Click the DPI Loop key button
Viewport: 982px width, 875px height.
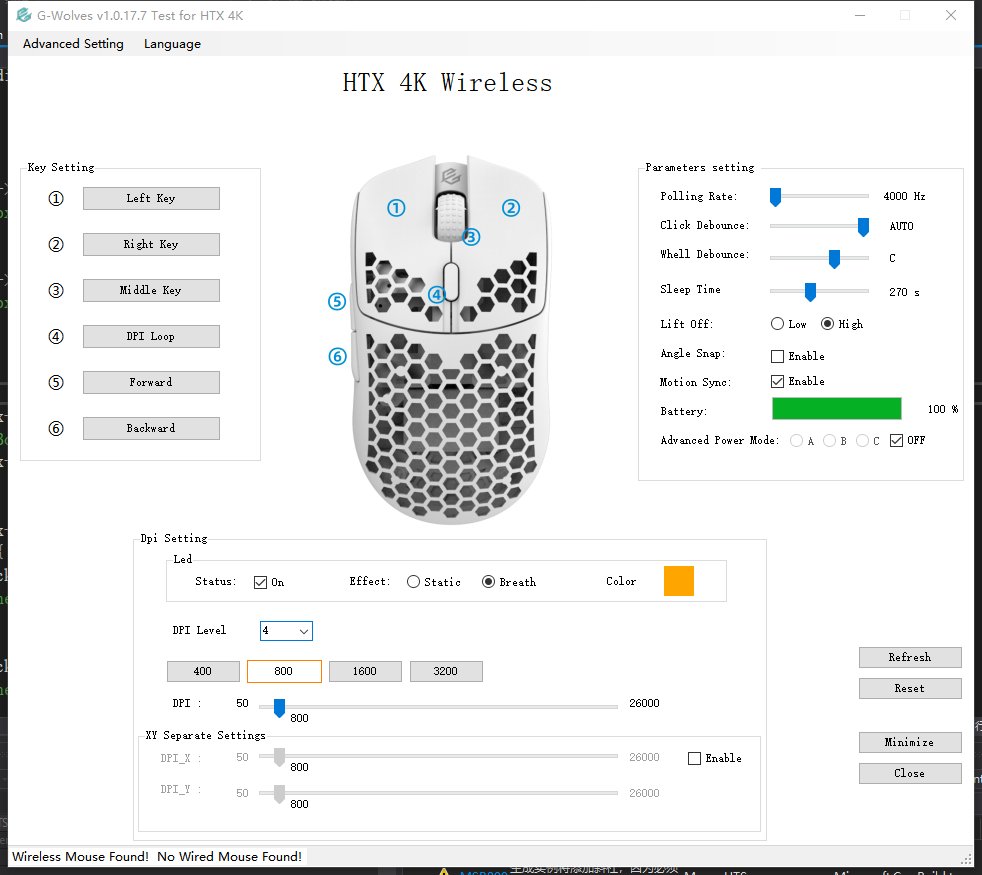151,336
